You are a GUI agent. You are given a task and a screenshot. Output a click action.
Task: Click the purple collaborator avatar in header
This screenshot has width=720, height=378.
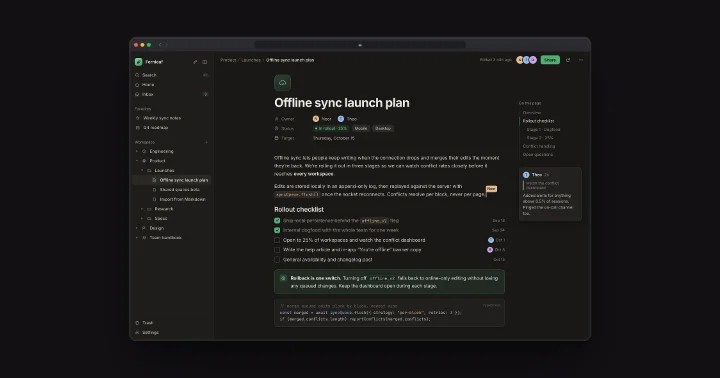pos(533,60)
